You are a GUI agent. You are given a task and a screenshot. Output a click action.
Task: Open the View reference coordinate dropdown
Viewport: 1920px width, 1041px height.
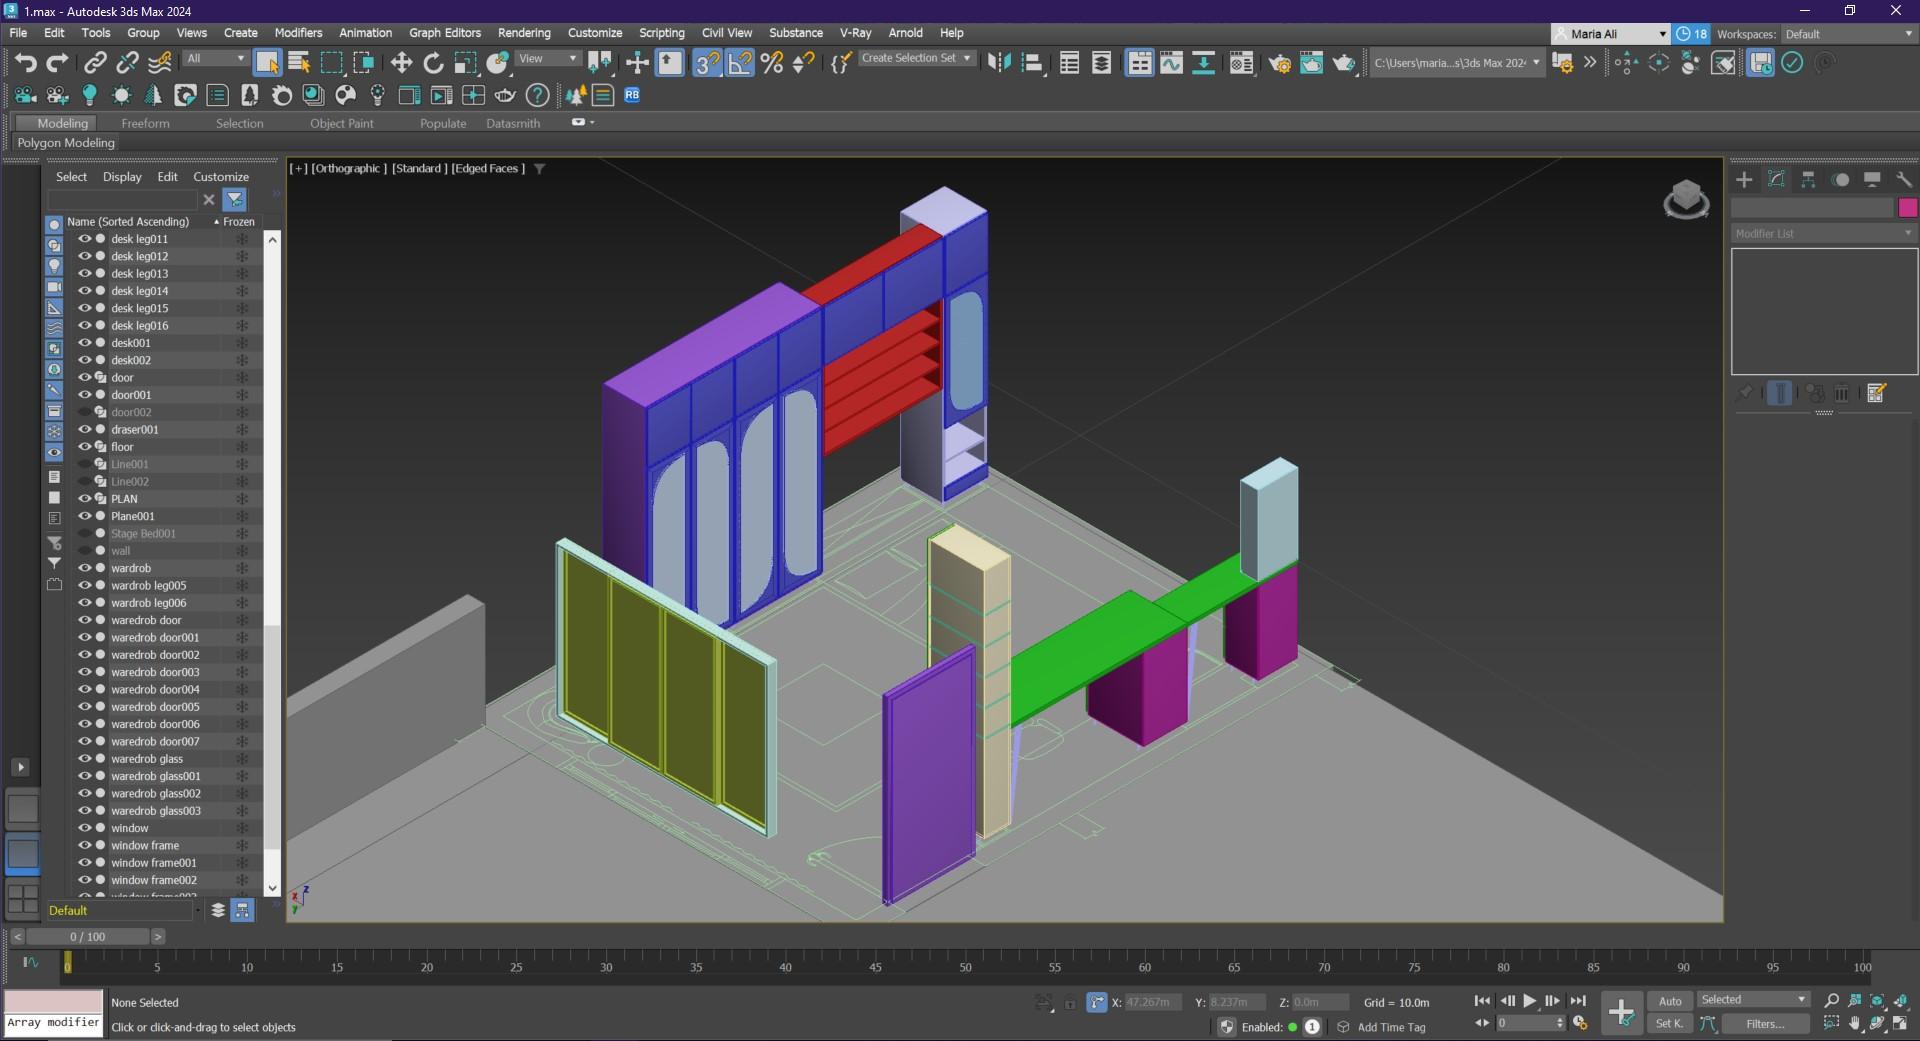point(548,59)
